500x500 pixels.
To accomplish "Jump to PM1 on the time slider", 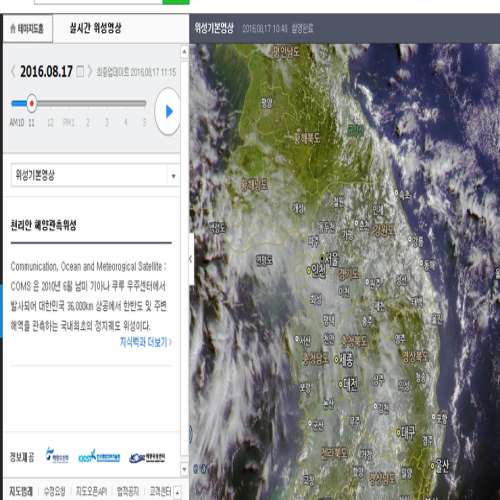I will pyautogui.click(x=69, y=123).
